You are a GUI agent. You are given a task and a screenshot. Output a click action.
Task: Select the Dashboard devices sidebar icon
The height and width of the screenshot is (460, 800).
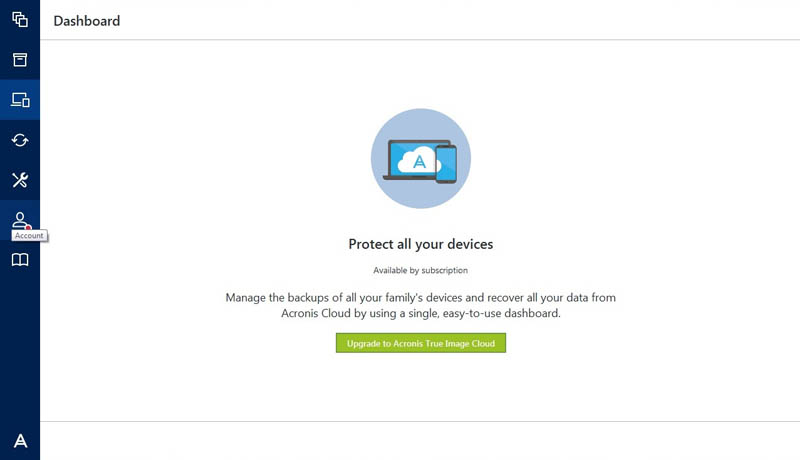(20, 99)
